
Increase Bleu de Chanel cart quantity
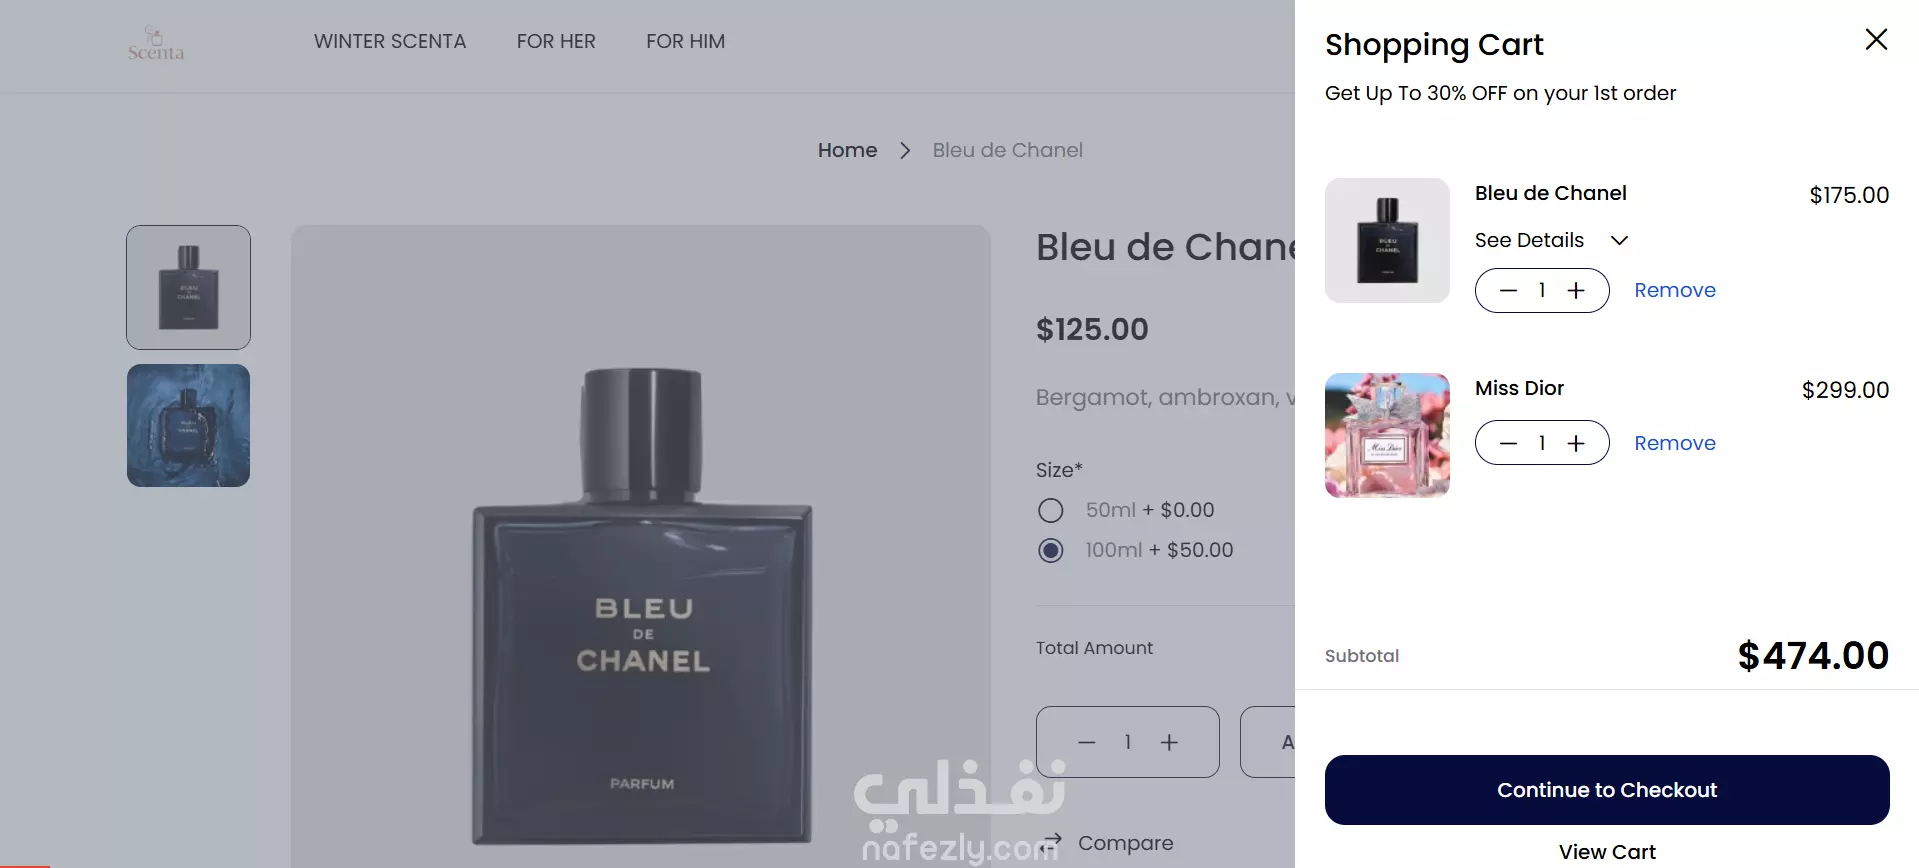point(1576,291)
